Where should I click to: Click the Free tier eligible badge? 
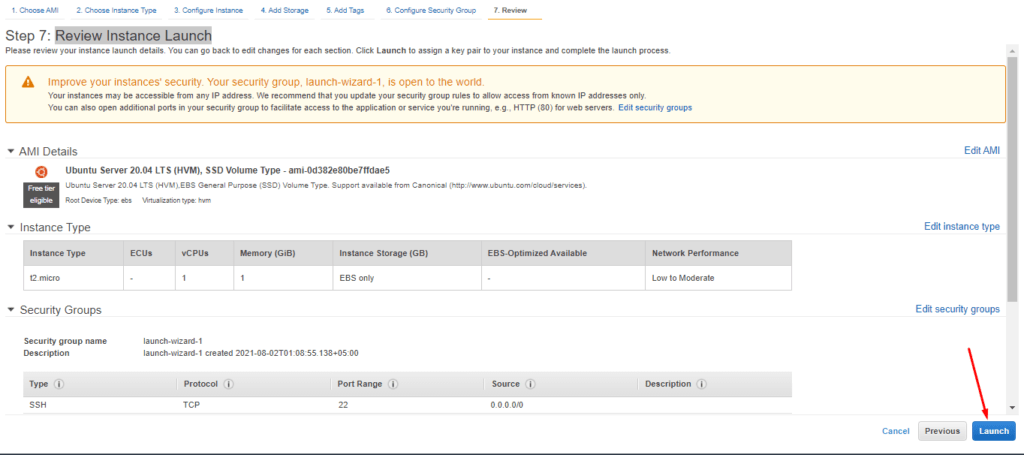[41, 194]
